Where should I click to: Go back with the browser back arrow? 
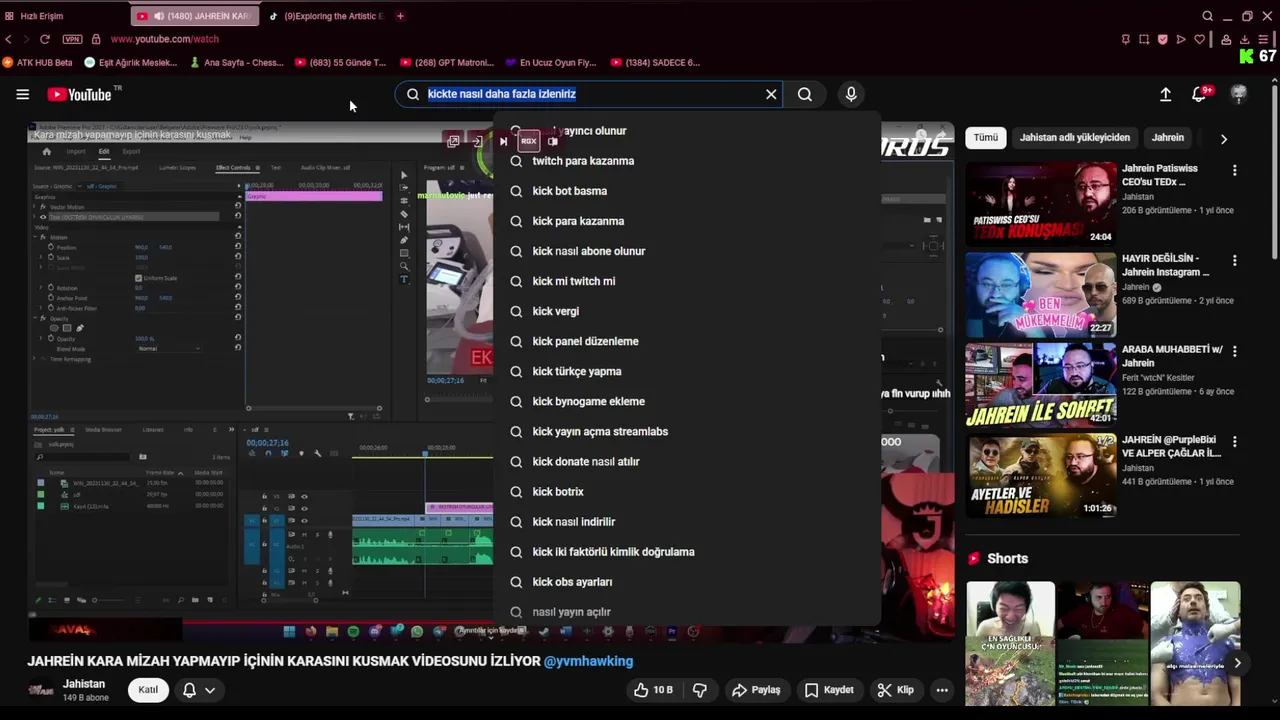(8, 39)
